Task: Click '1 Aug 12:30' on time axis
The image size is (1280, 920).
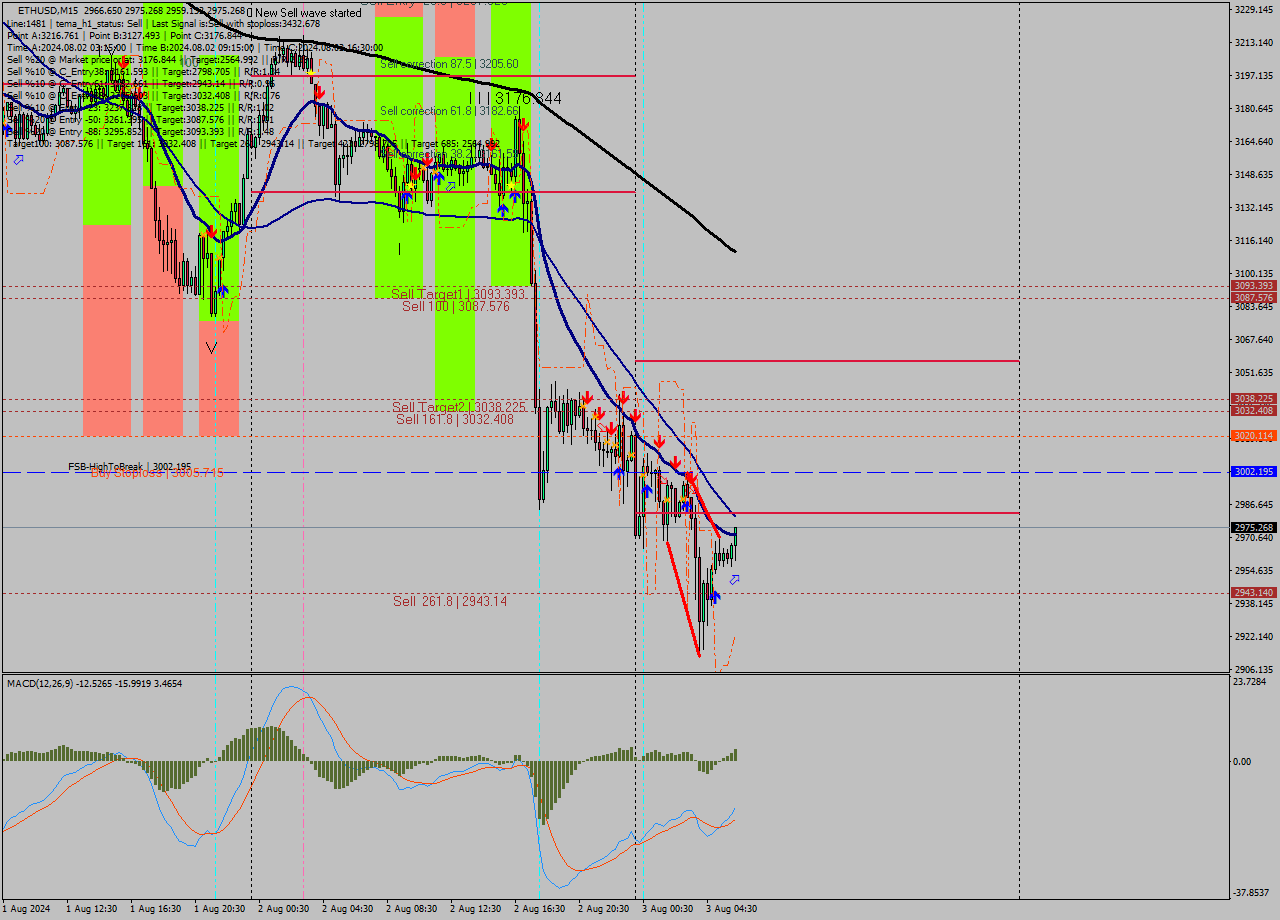Action: 92,909
